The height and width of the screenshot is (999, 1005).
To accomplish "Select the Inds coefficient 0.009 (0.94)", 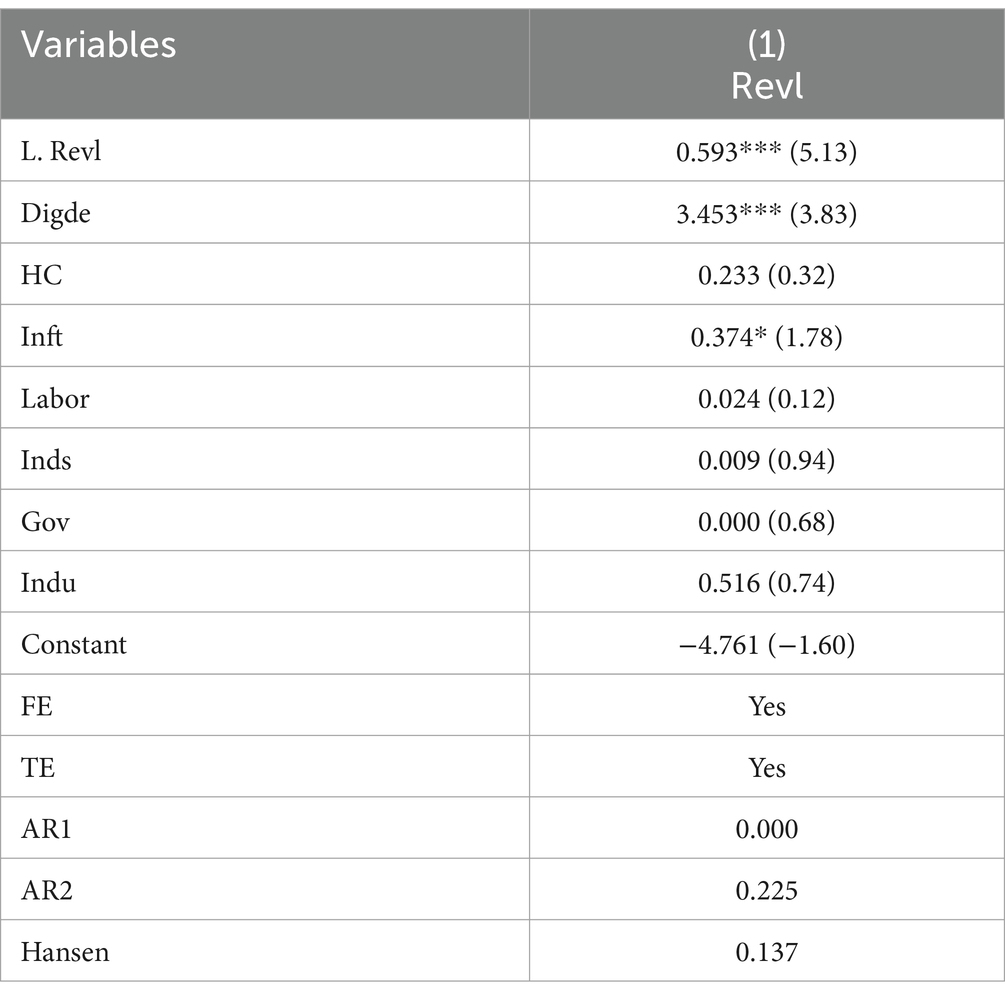I will click(x=767, y=459).
